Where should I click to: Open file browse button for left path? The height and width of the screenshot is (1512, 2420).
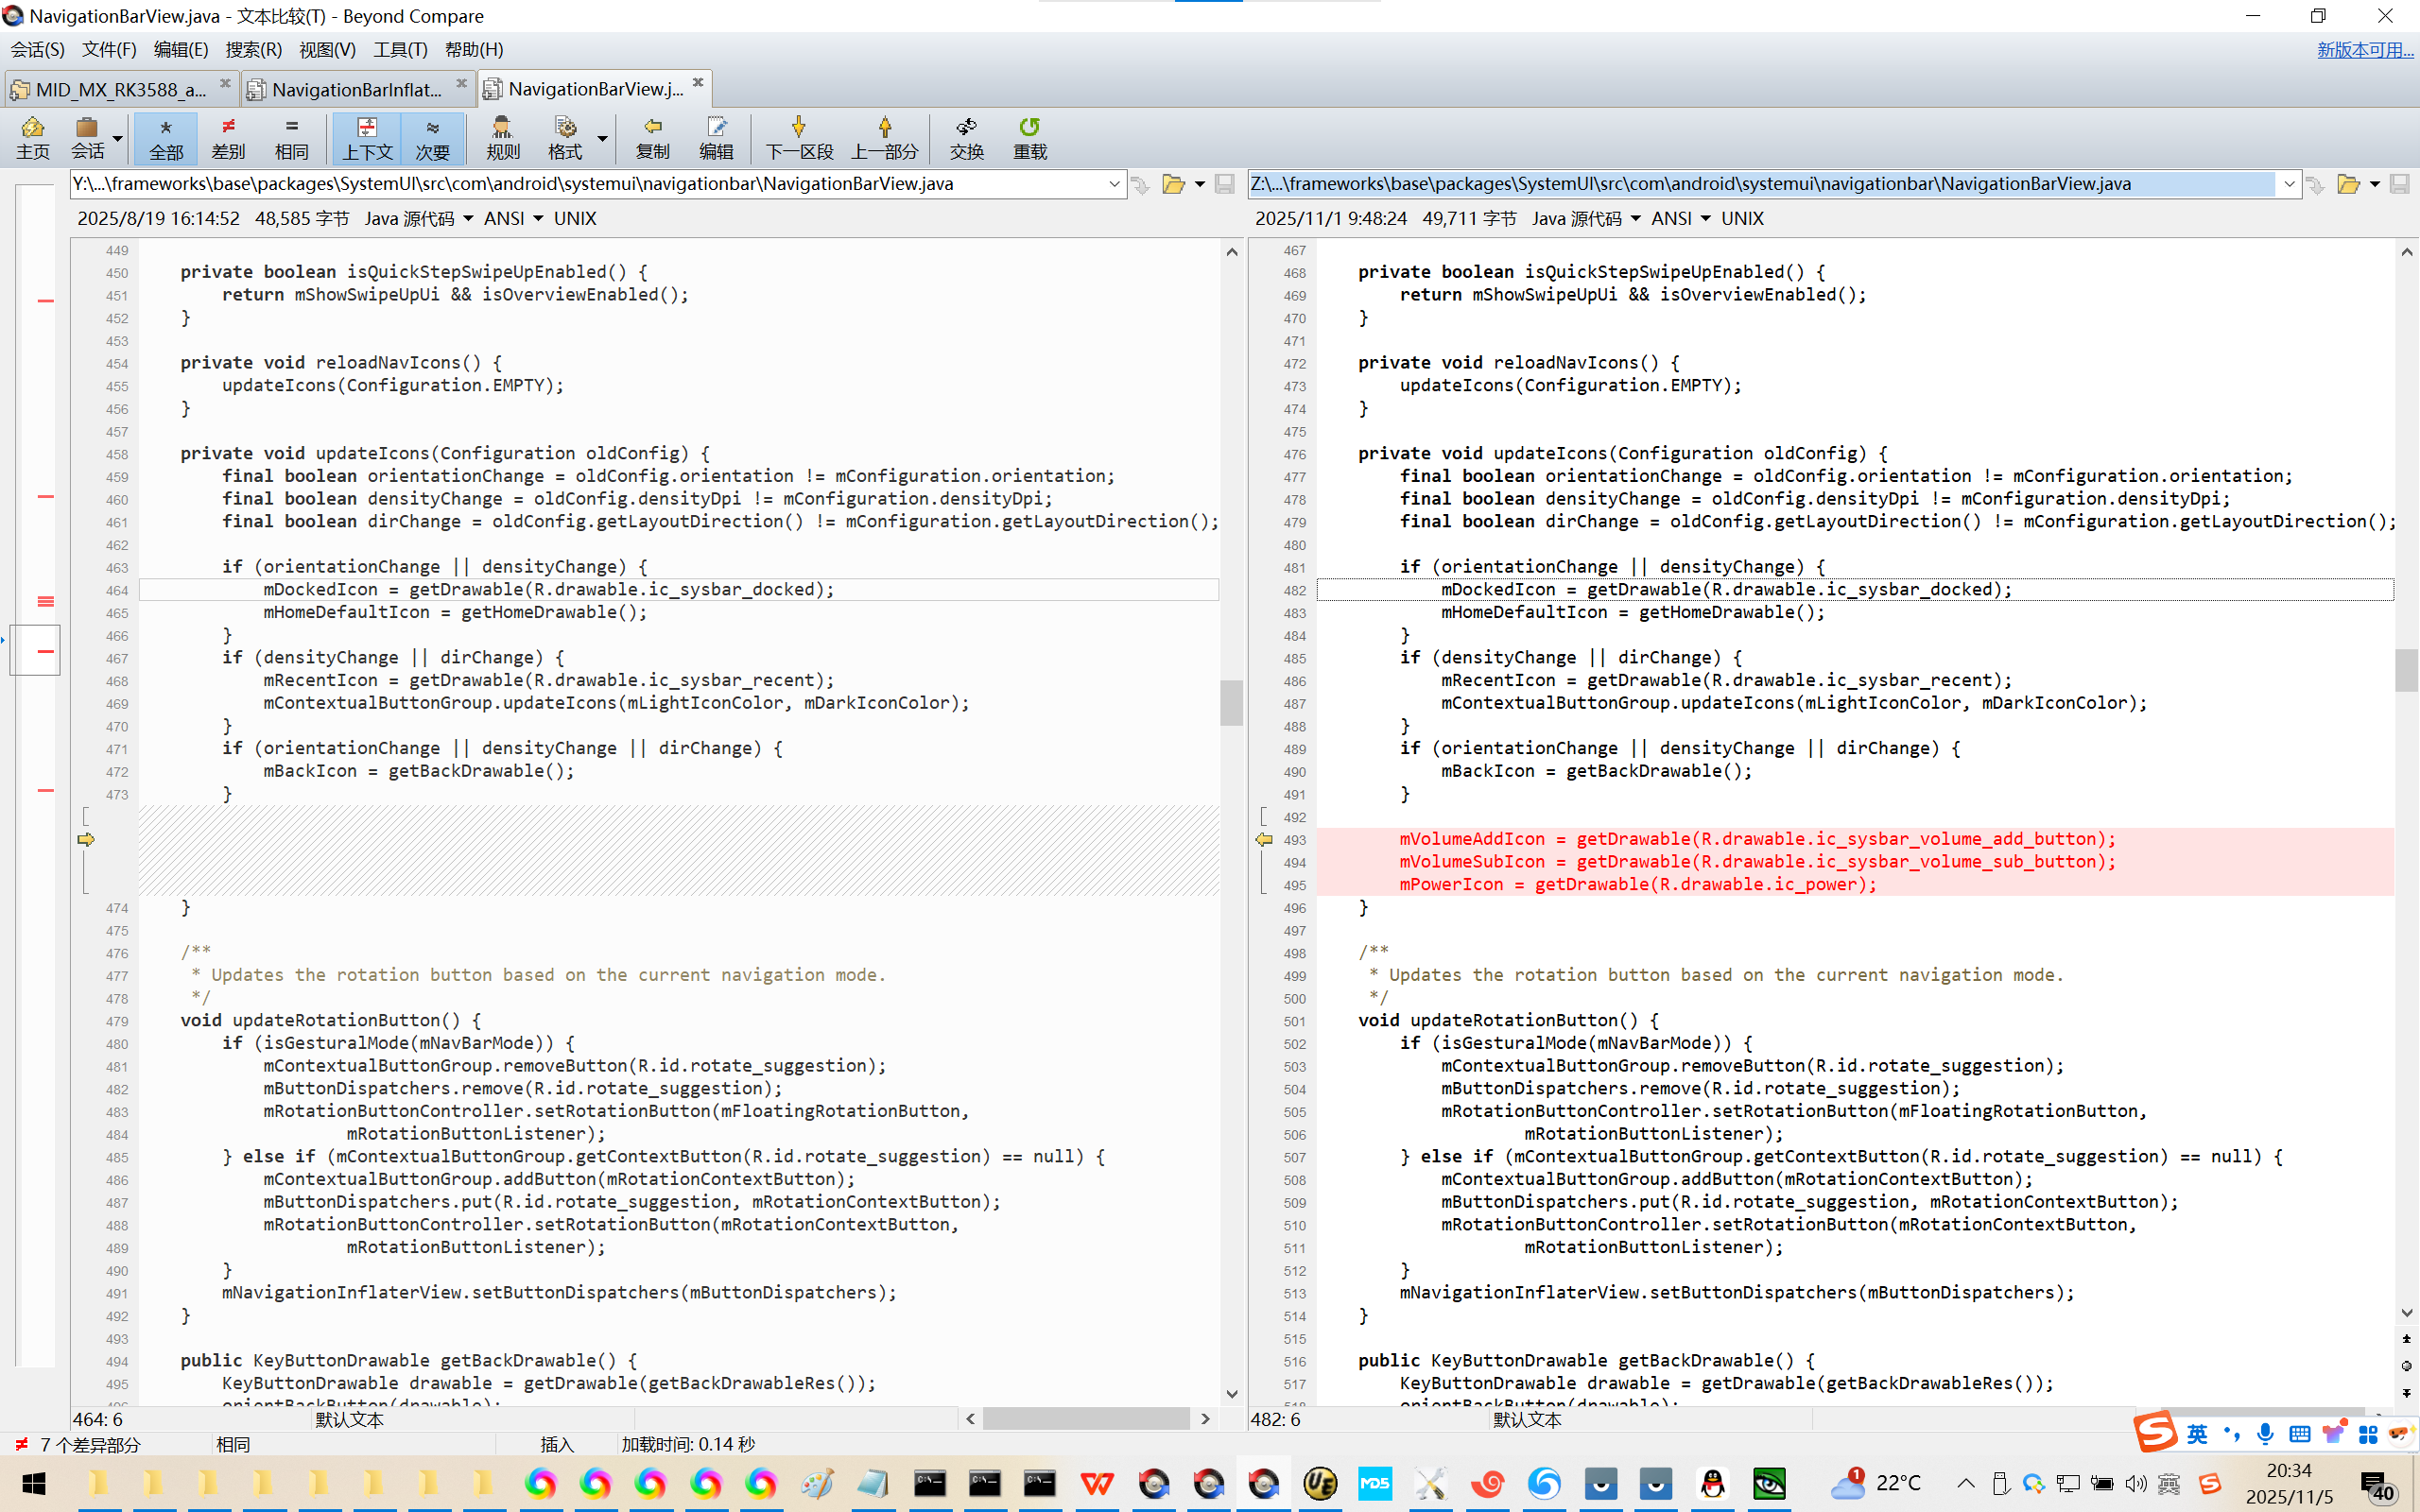[1173, 184]
